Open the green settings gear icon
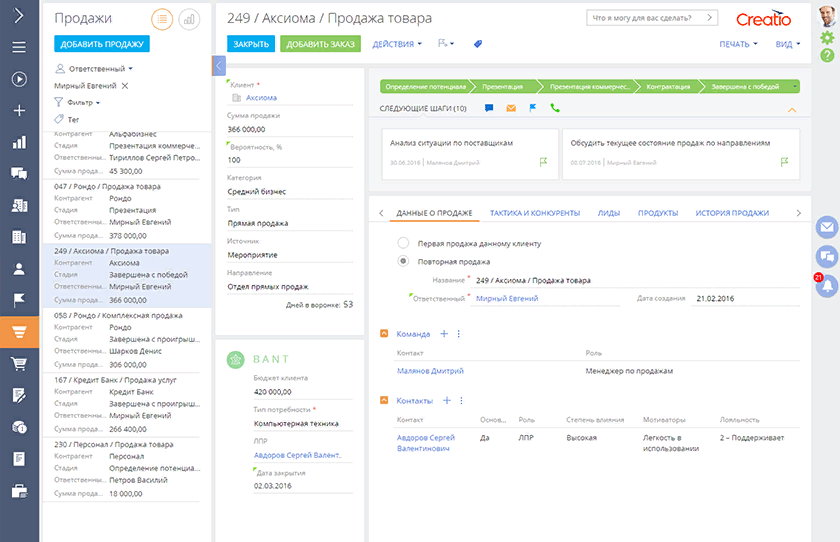840x542 pixels. pos(827,37)
